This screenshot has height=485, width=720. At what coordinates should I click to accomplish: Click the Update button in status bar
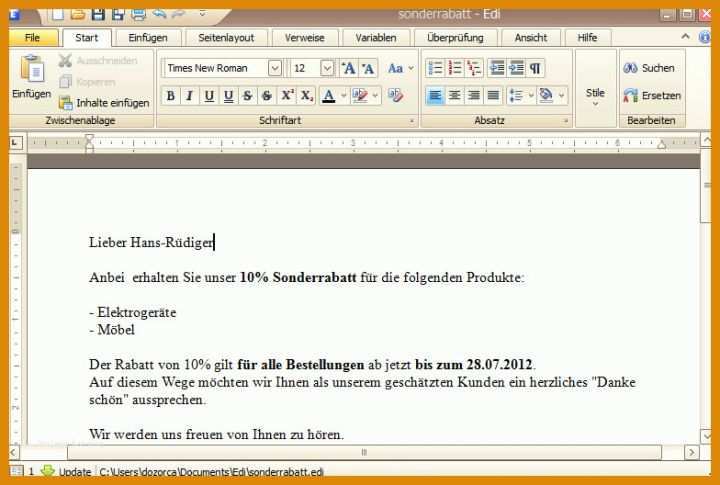[x=66, y=472]
